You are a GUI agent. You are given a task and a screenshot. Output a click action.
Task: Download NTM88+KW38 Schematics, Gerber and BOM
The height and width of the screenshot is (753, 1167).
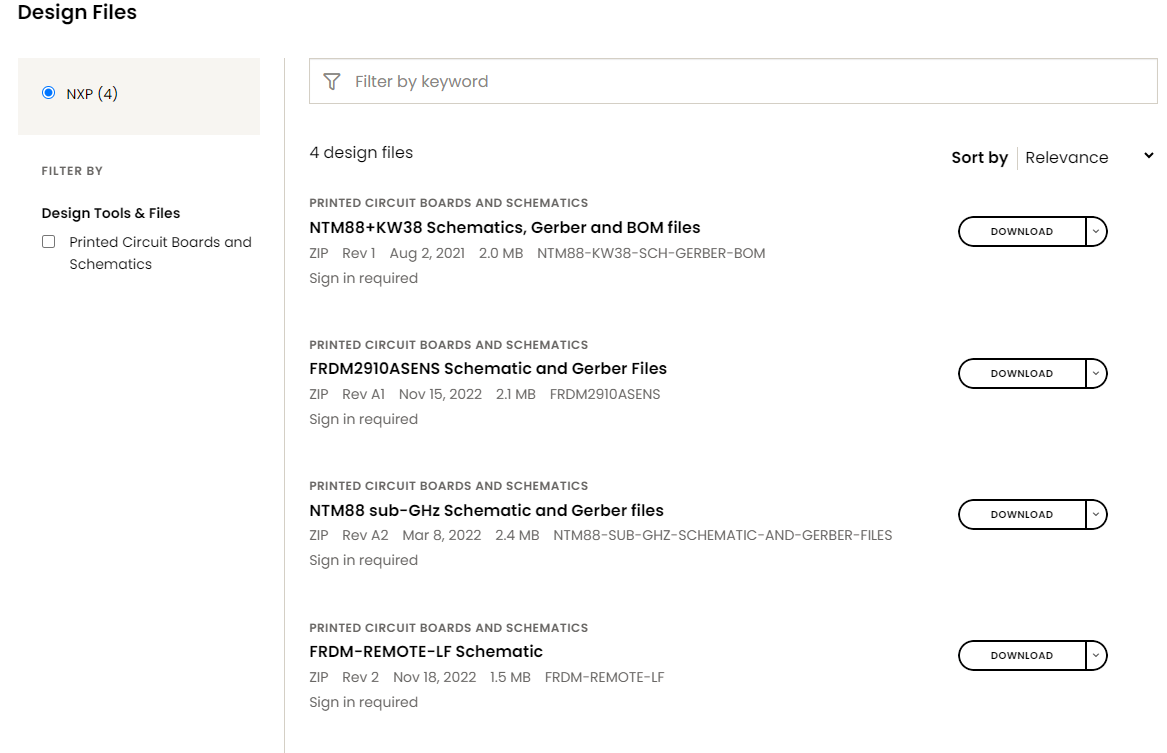tap(1021, 232)
